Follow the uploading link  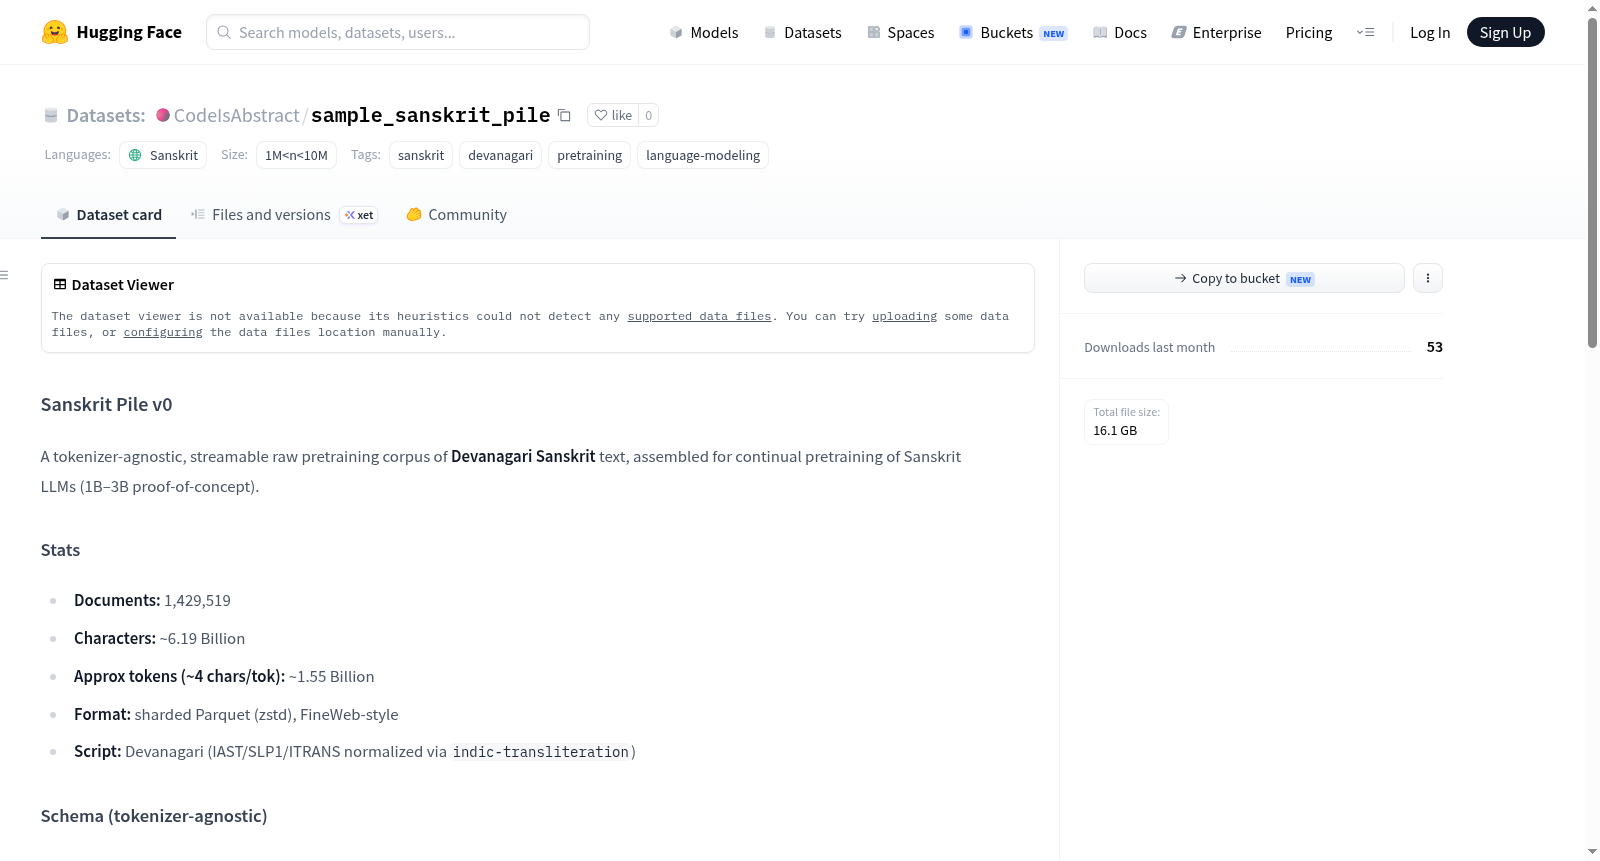(904, 316)
